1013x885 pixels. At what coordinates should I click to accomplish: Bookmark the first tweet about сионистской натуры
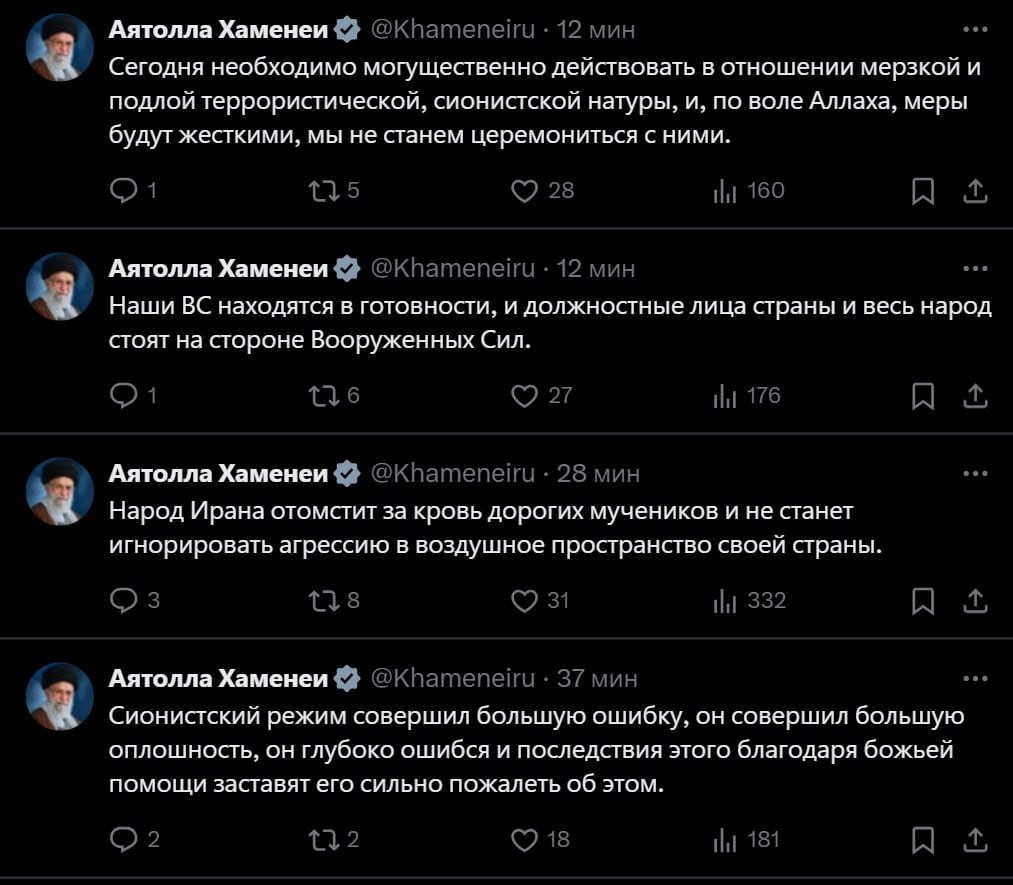[x=923, y=191]
